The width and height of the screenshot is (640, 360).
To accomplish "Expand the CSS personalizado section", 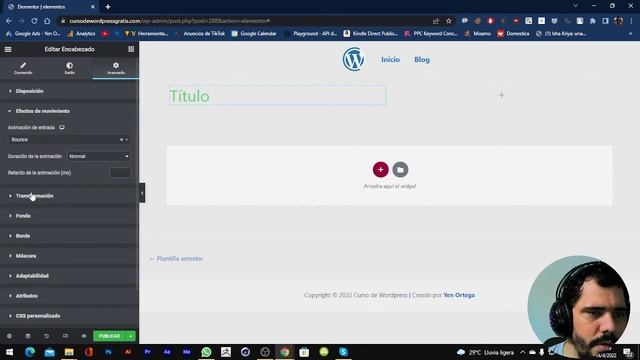I will click(69, 316).
